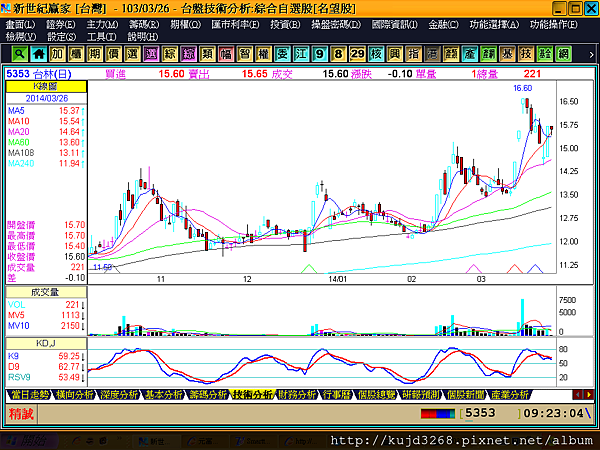This screenshot has width=600, height=450.
Task: Click the red 幅 toolbar icon
Action: click(x=226, y=54)
